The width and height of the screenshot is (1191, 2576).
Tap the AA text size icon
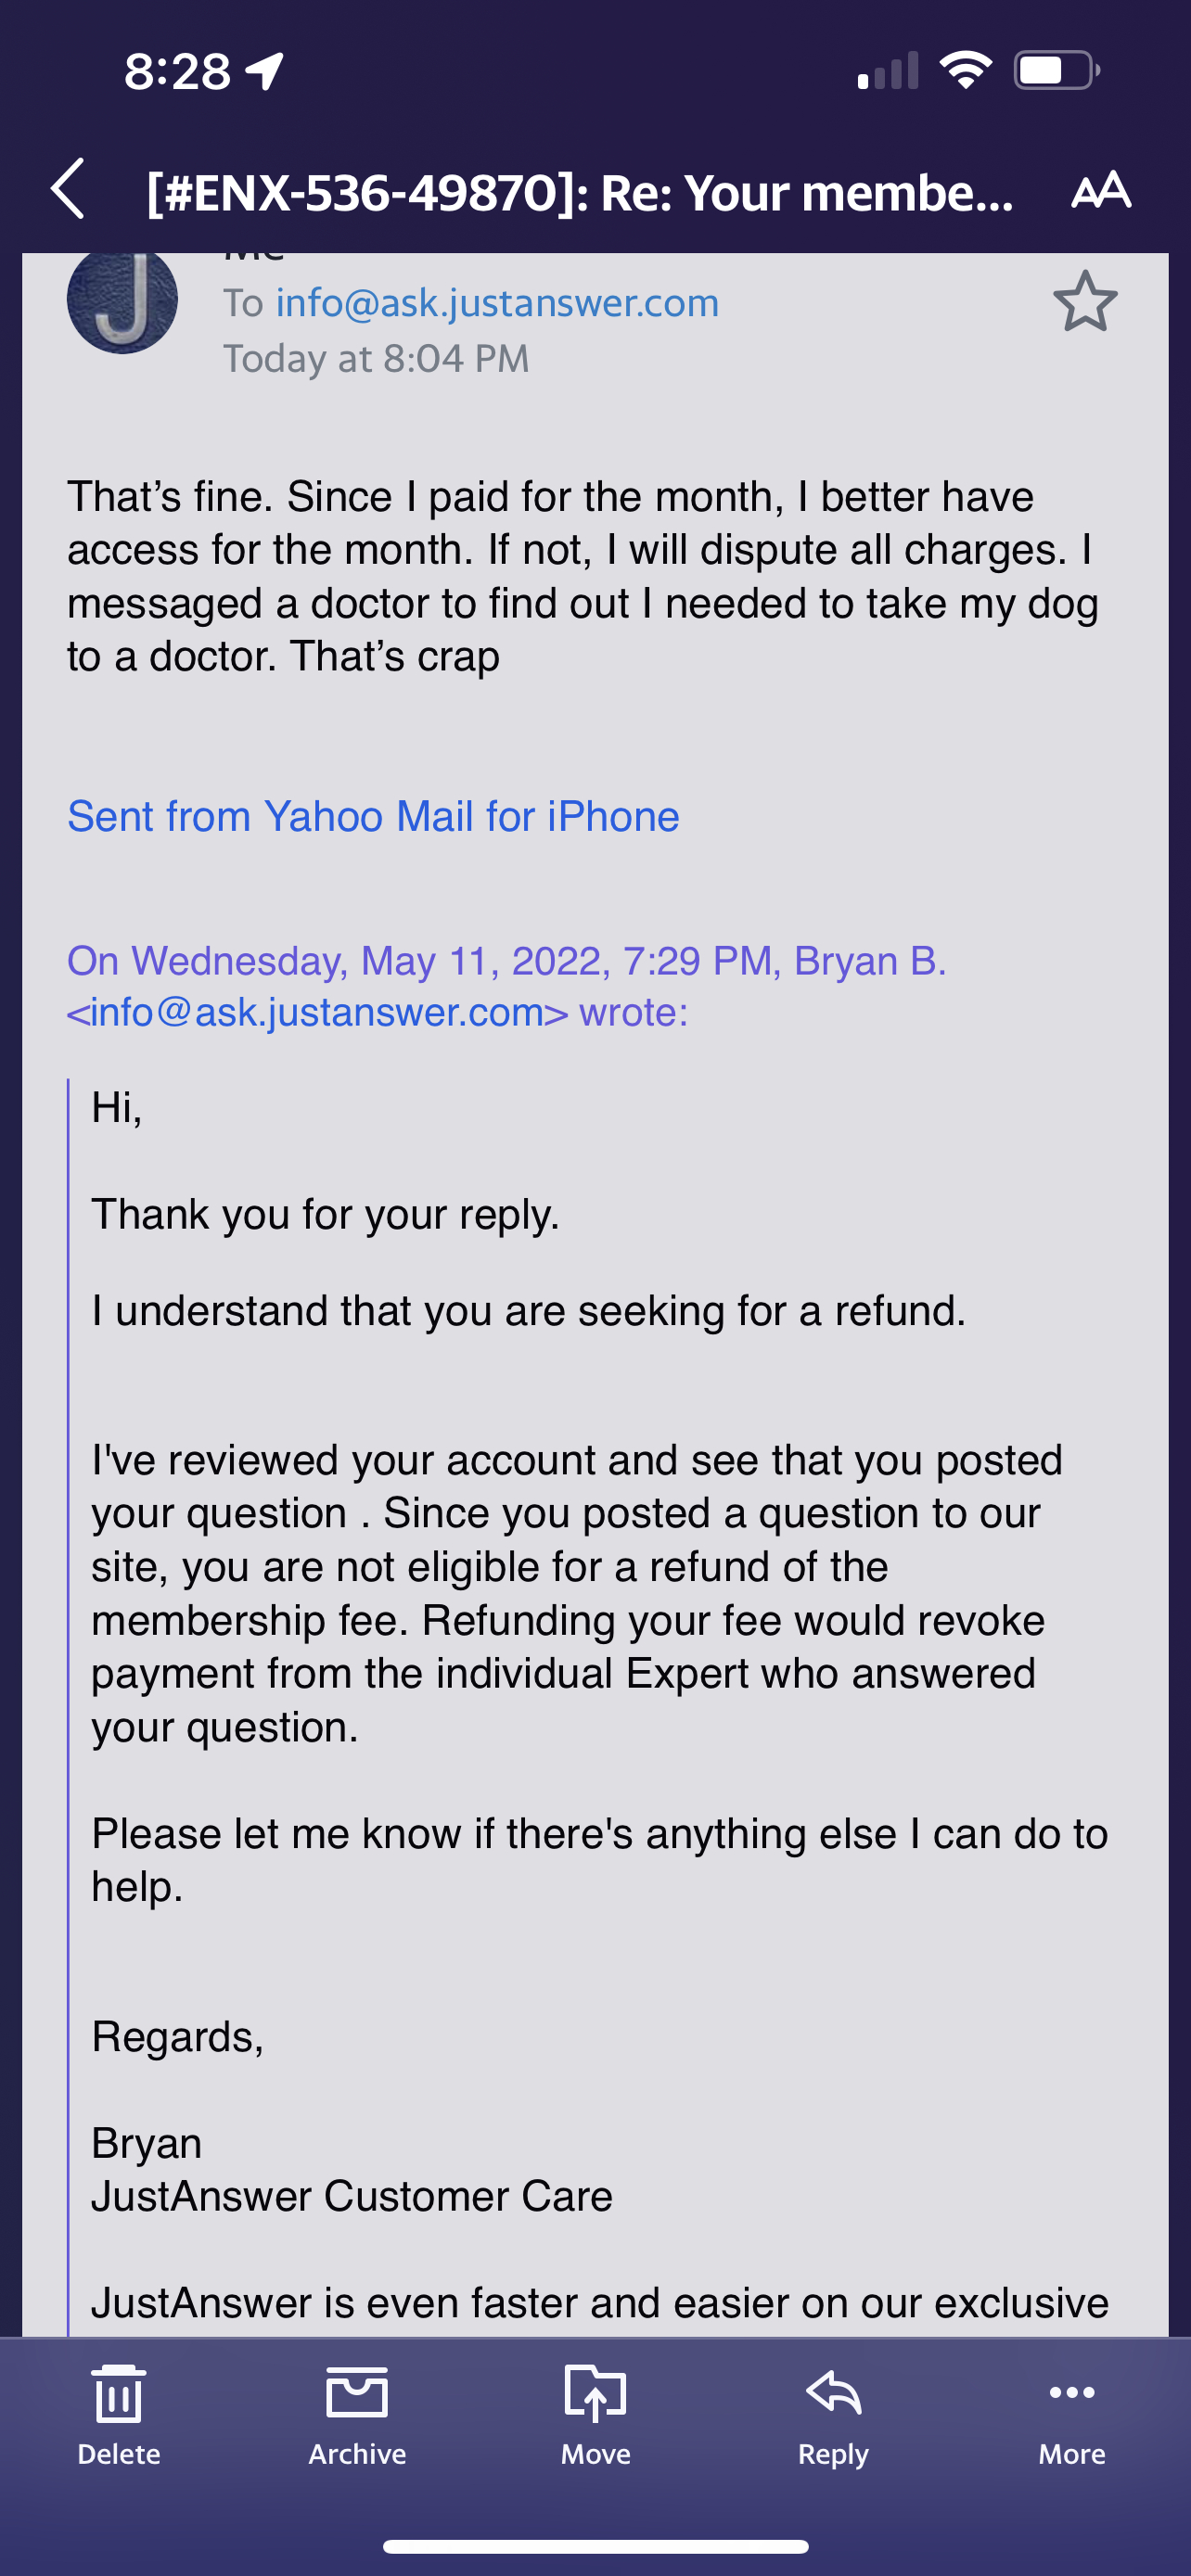[1100, 190]
